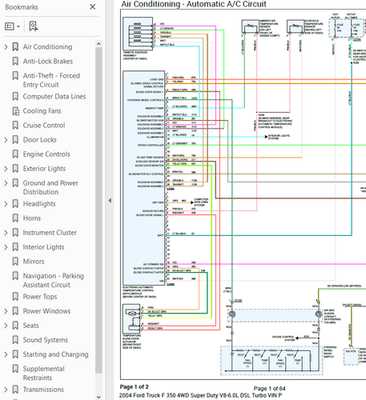The height and width of the screenshot is (400, 366).
Task: Close the Bookmarks panel
Action: [93, 7]
